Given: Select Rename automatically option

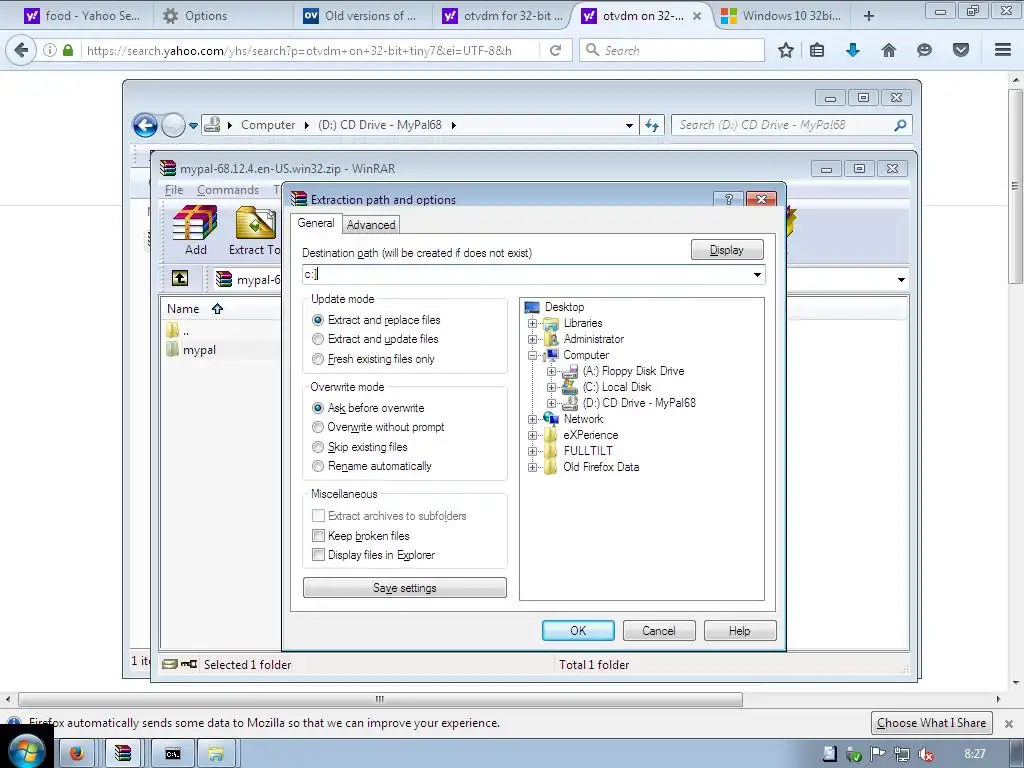Looking at the screenshot, I should 318,466.
